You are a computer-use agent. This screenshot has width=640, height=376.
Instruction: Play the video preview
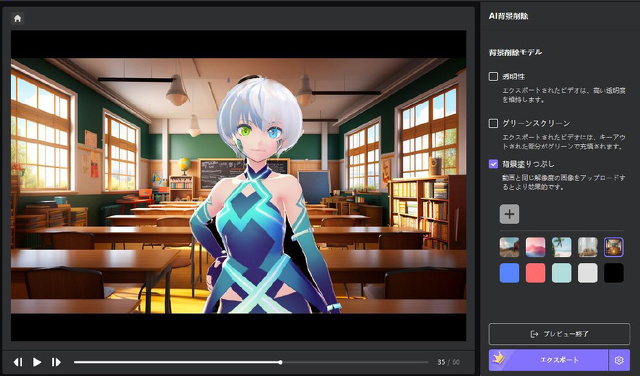coord(37,362)
